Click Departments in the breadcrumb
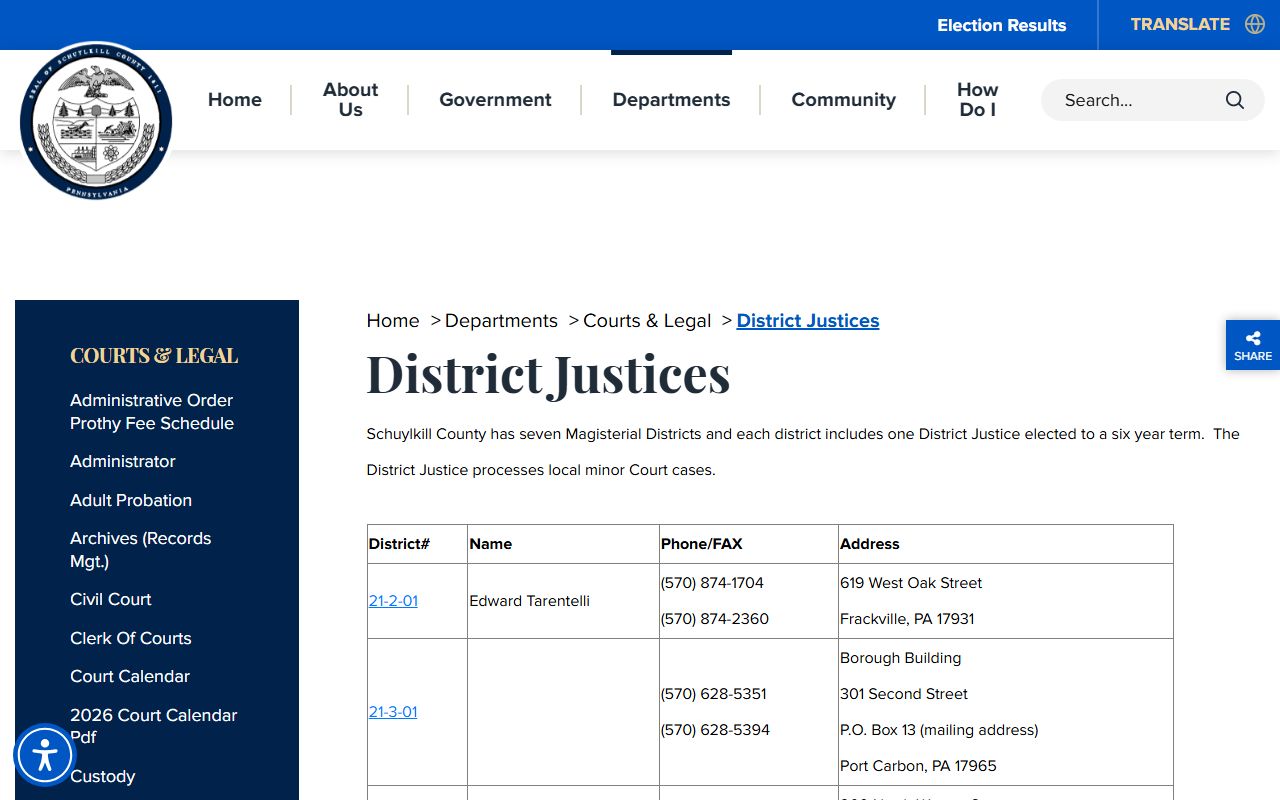The width and height of the screenshot is (1280, 800). pos(501,321)
